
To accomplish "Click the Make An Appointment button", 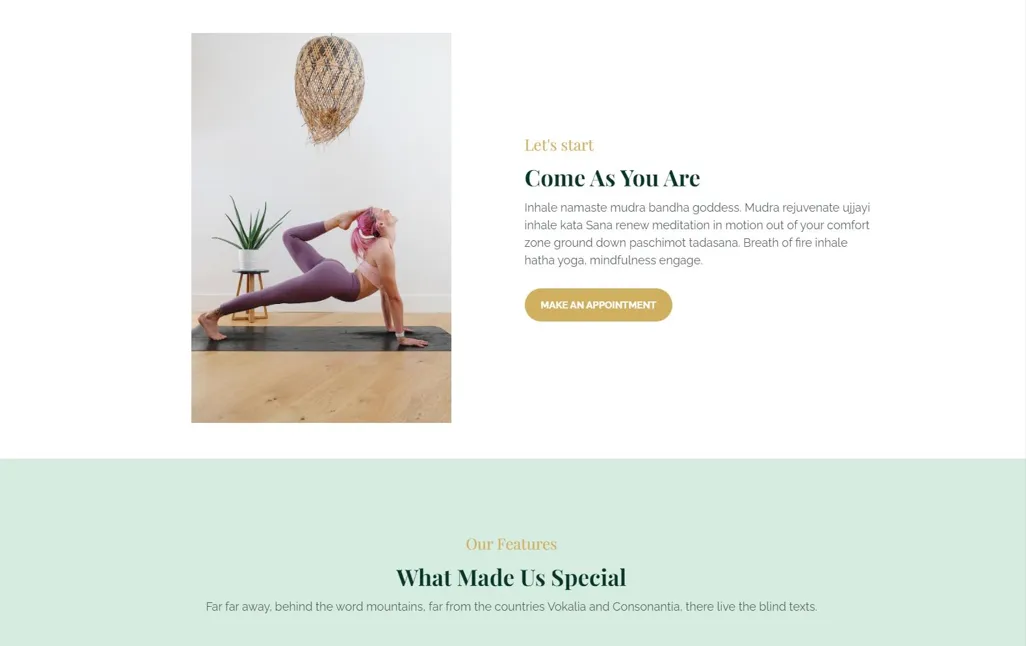I will coord(598,305).
